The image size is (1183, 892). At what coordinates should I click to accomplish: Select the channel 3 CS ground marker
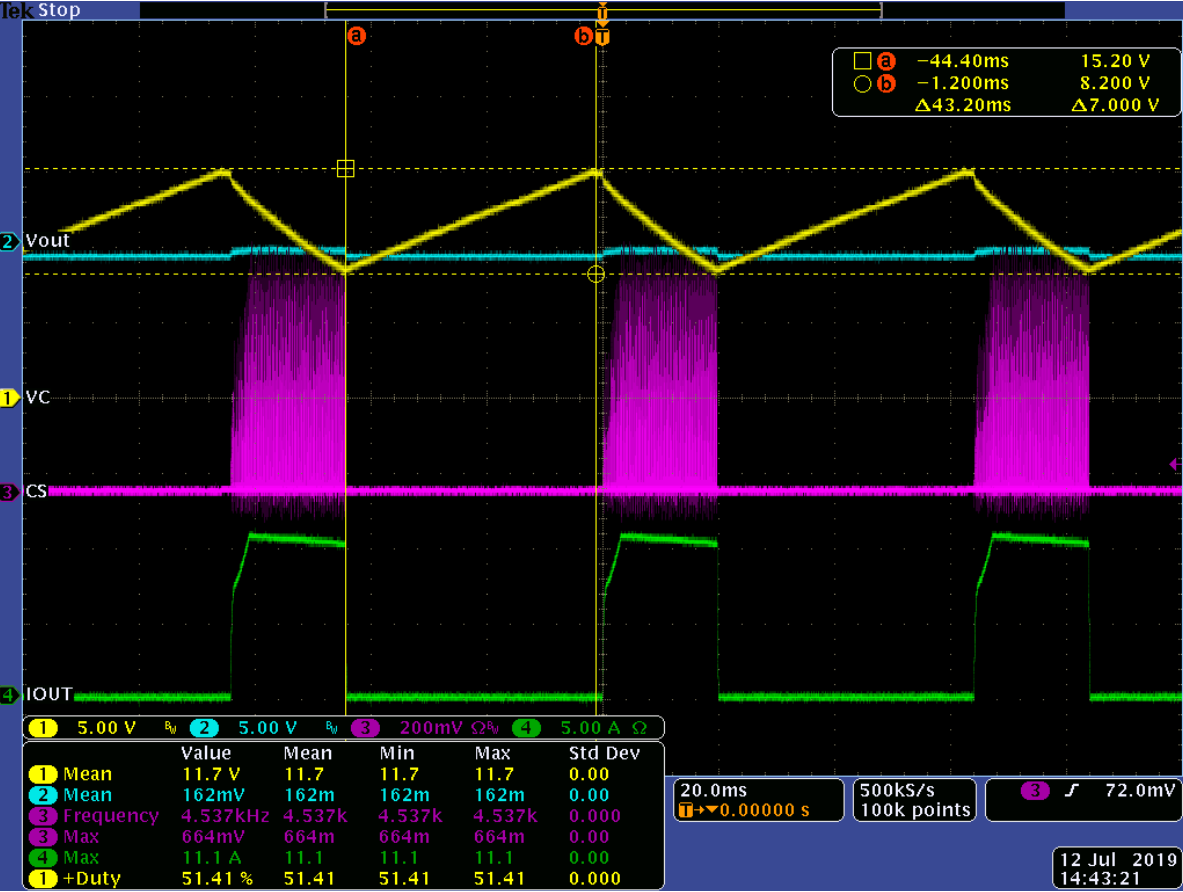pos(10,492)
